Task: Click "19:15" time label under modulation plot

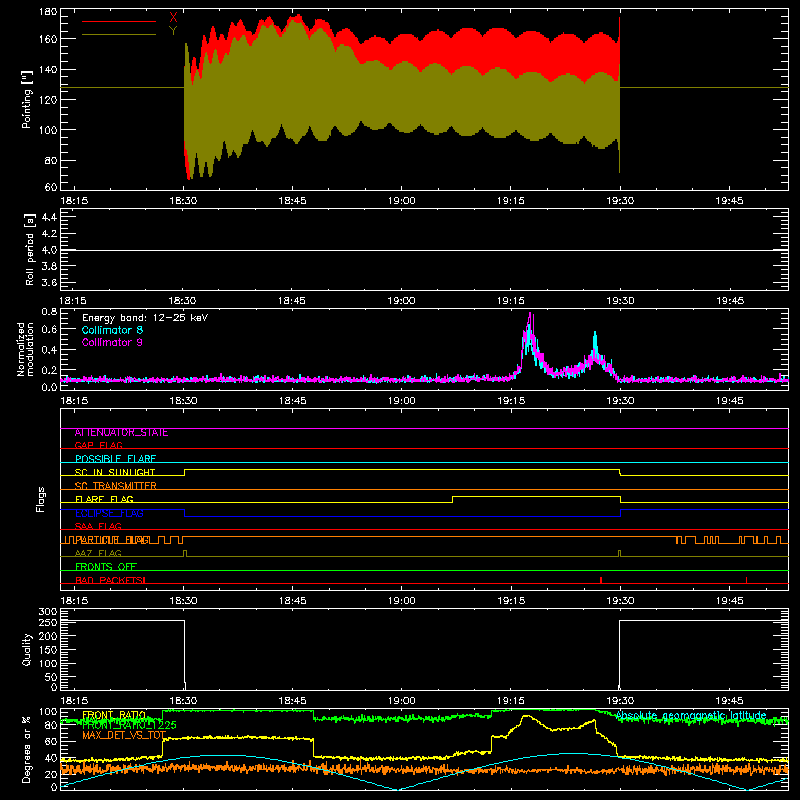Action: (x=511, y=401)
